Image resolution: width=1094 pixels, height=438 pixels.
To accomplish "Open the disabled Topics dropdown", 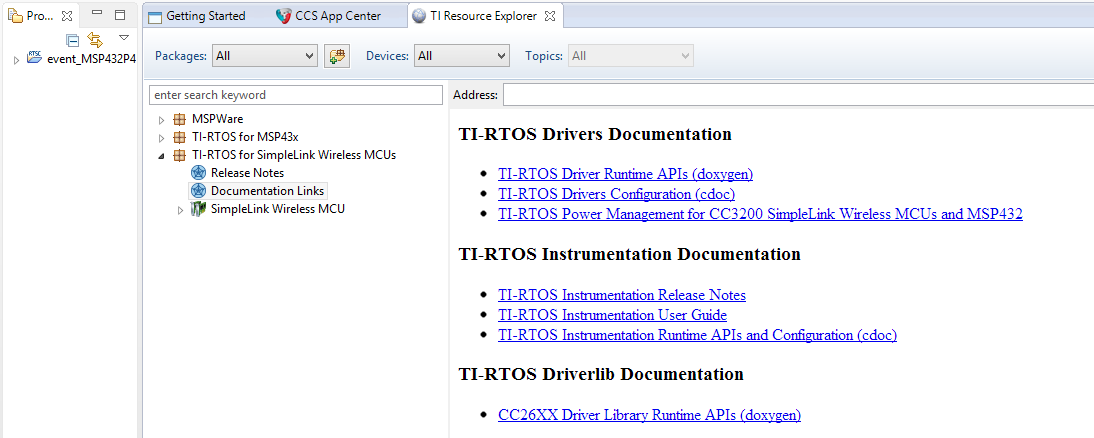I will 631,56.
